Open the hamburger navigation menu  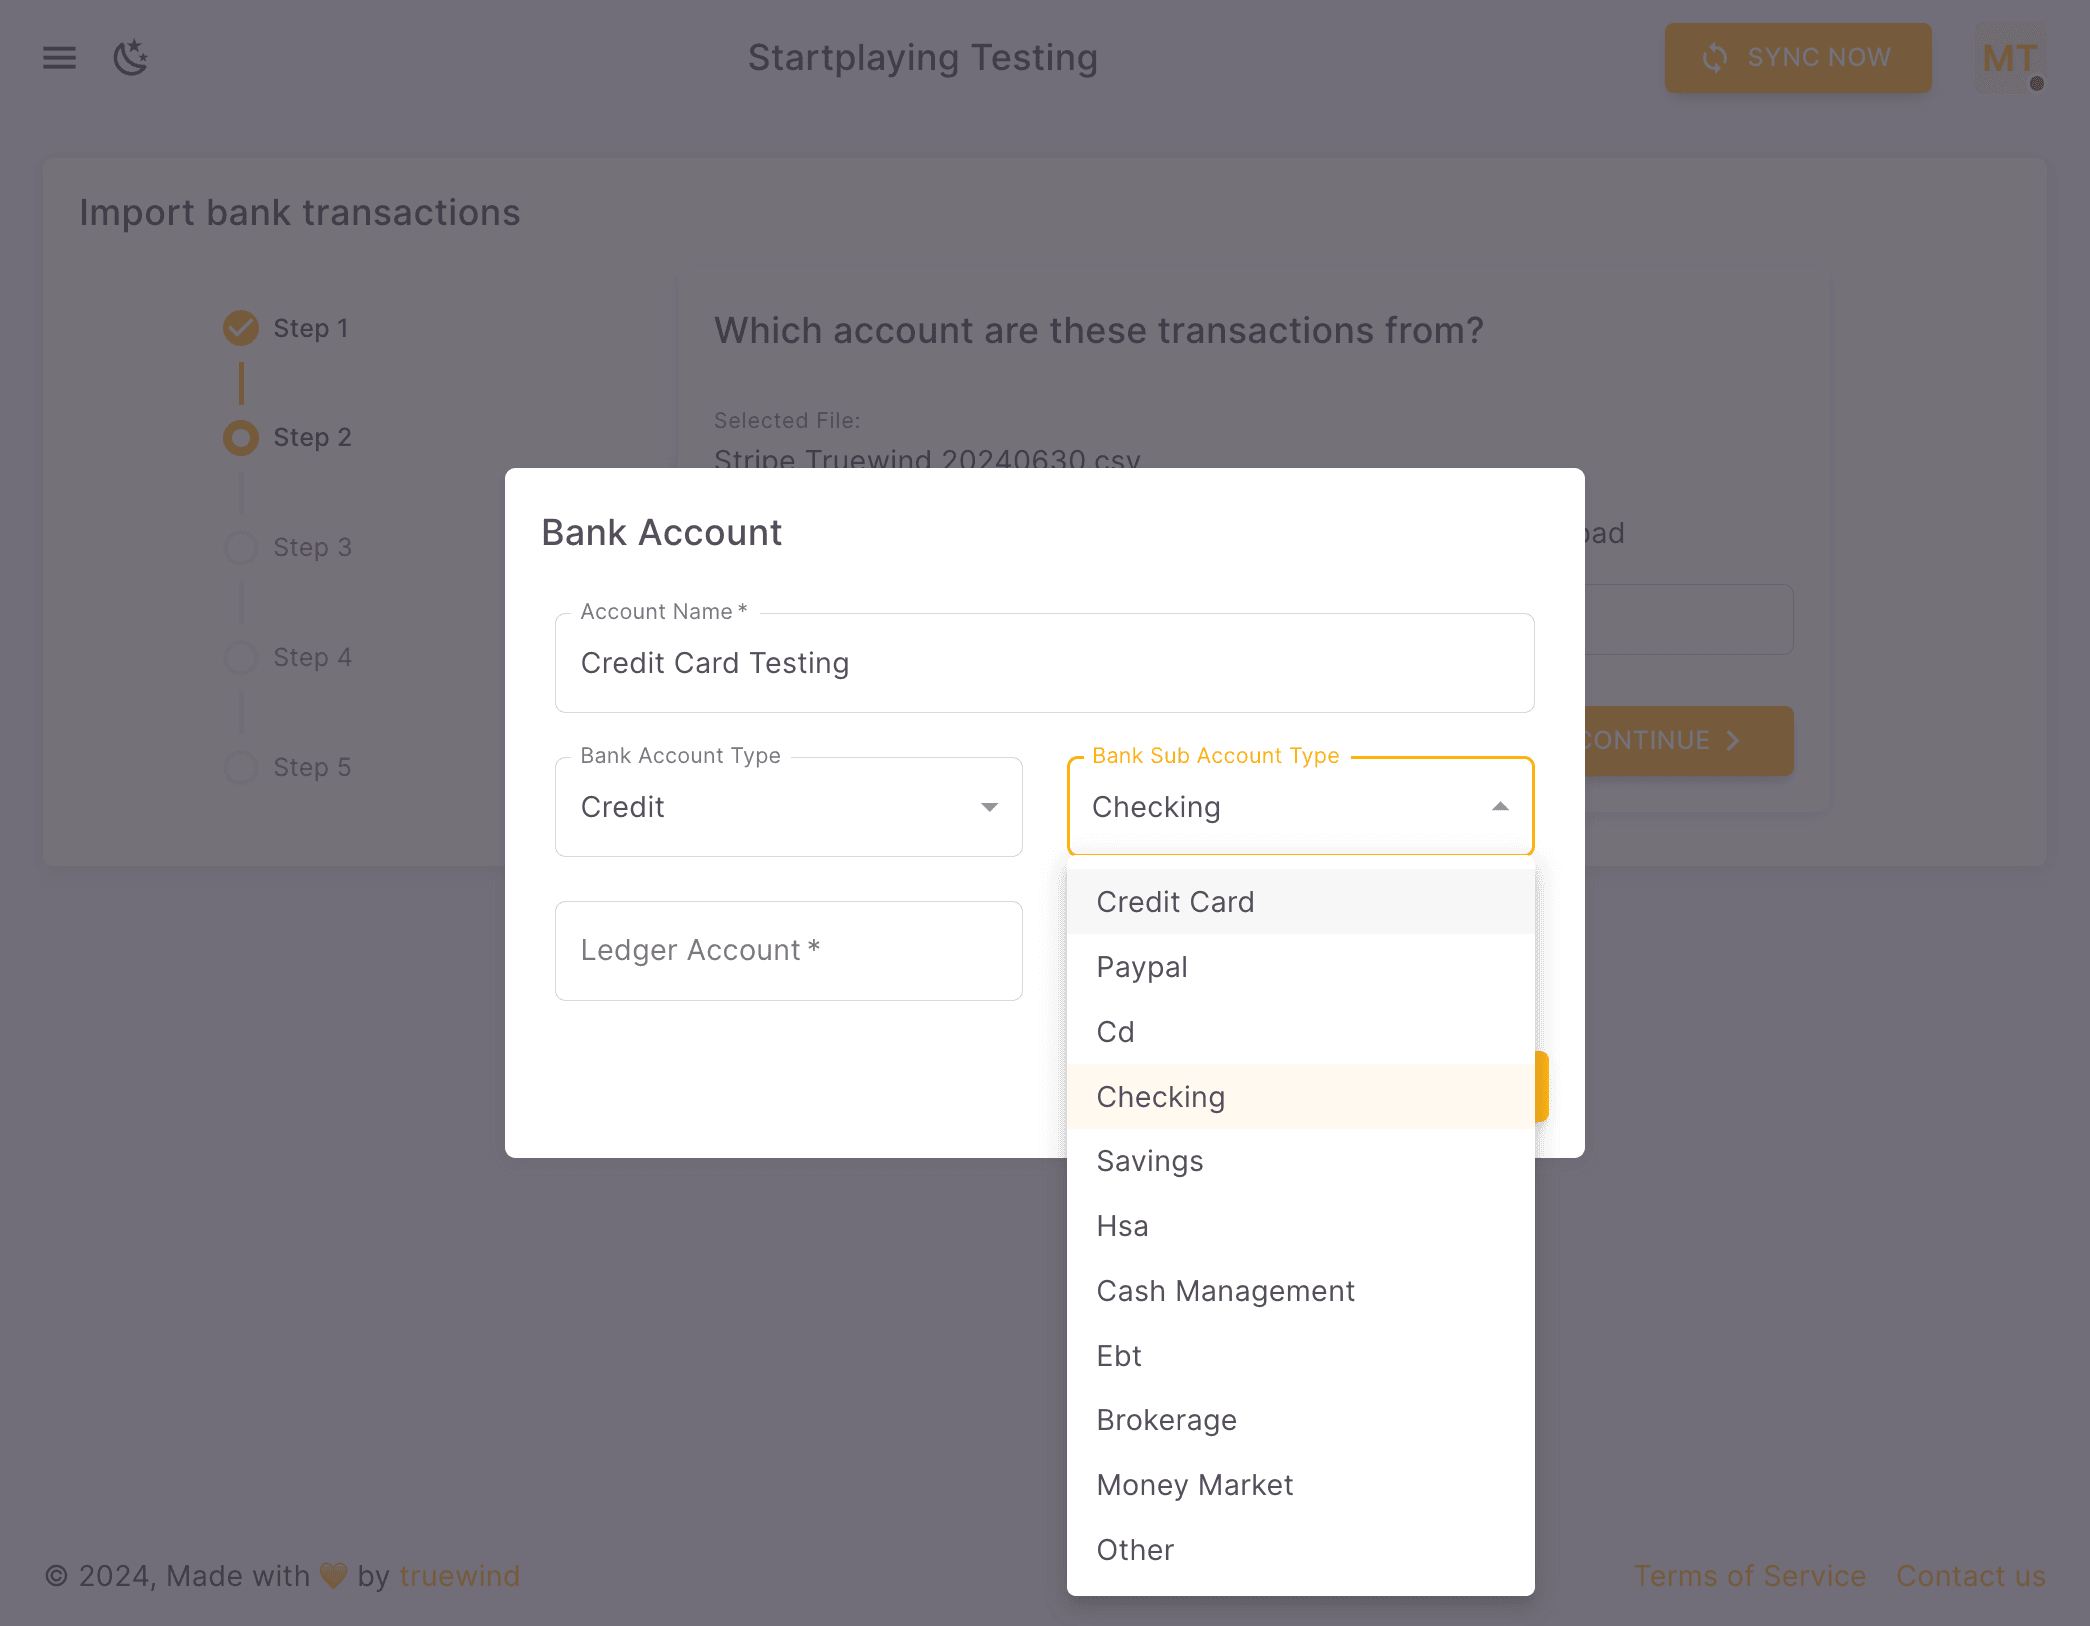click(x=59, y=58)
